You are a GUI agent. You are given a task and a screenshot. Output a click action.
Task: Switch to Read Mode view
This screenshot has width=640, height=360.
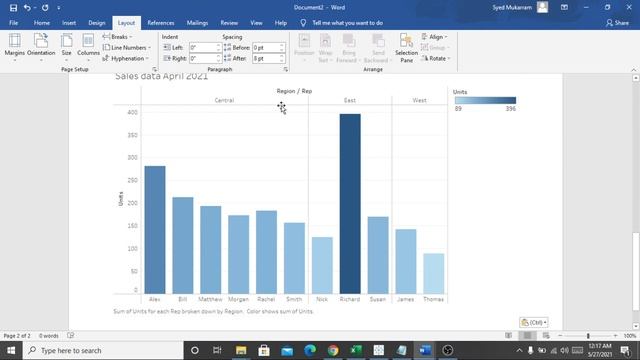coord(509,336)
